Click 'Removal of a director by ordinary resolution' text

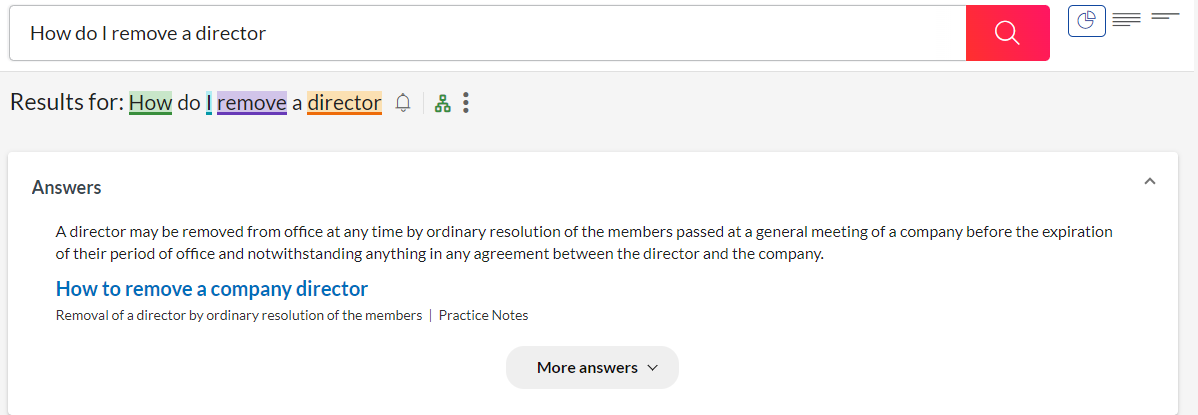tap(239, 315)
